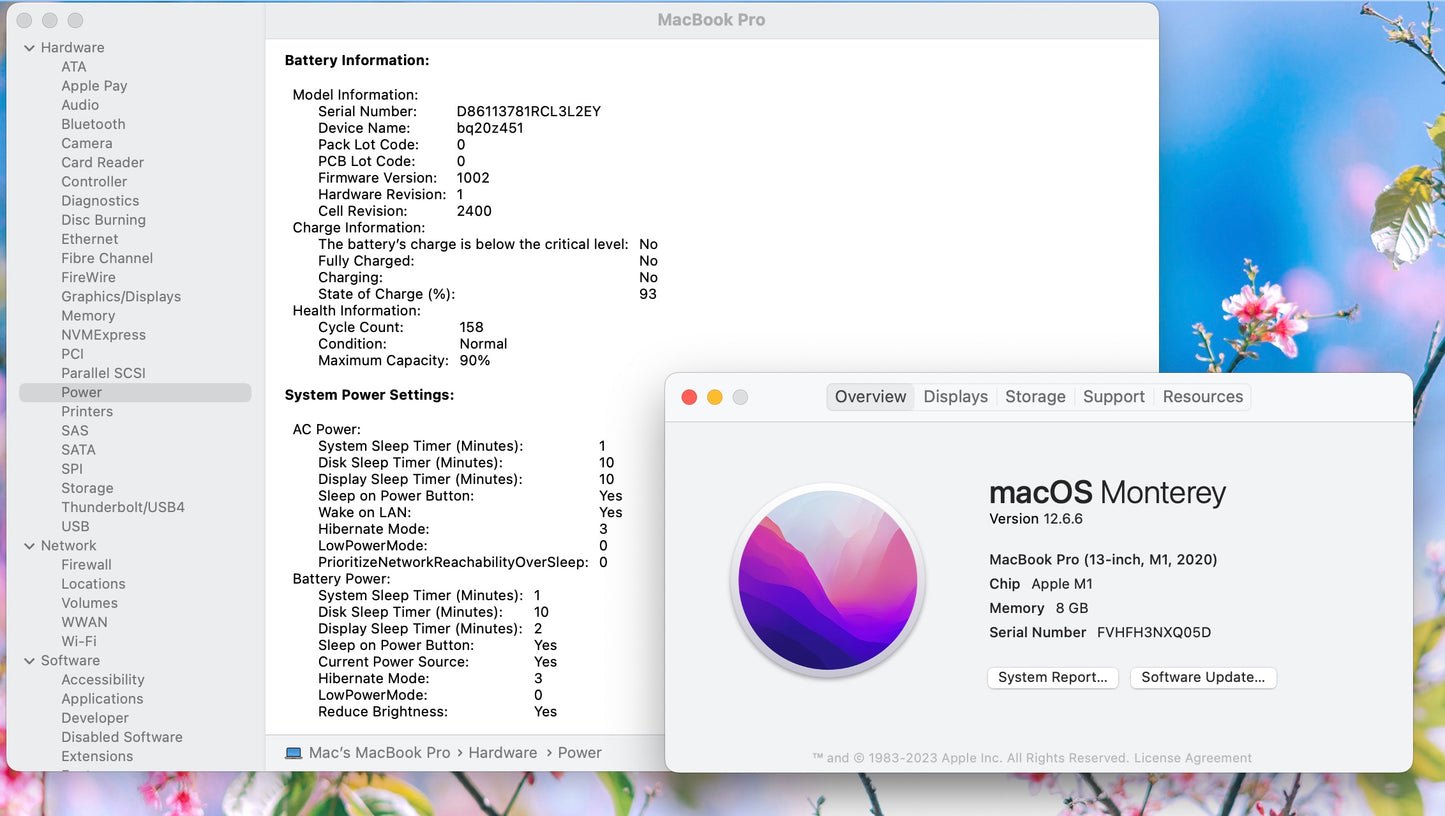The width and height of the screenshot is (1445, 816).
Task: Select Wi-Fi under the Network section
Action: tap(79, 641)
